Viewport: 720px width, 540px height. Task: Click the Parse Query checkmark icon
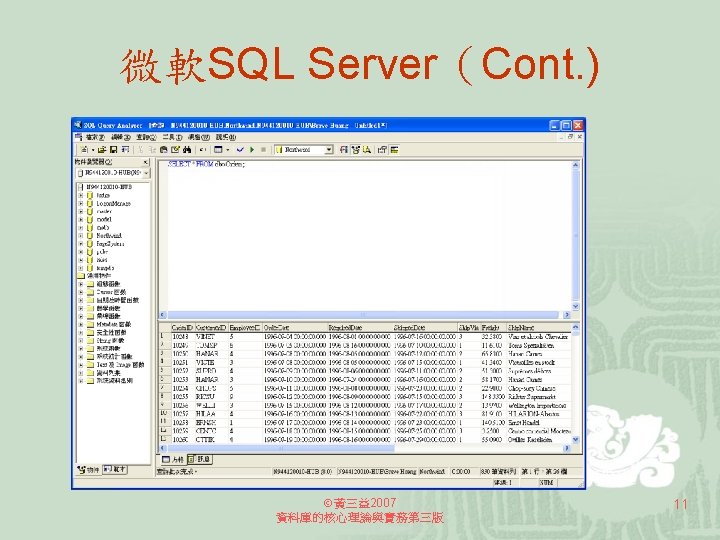(x=240, y=150)
